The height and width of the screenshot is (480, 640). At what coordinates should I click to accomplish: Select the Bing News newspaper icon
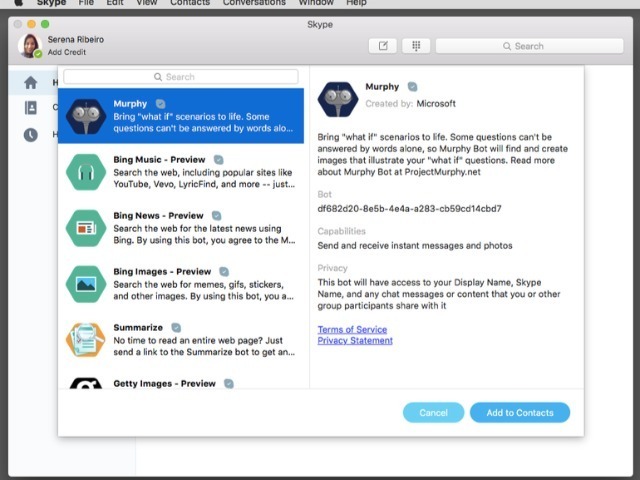click(86, 228)
